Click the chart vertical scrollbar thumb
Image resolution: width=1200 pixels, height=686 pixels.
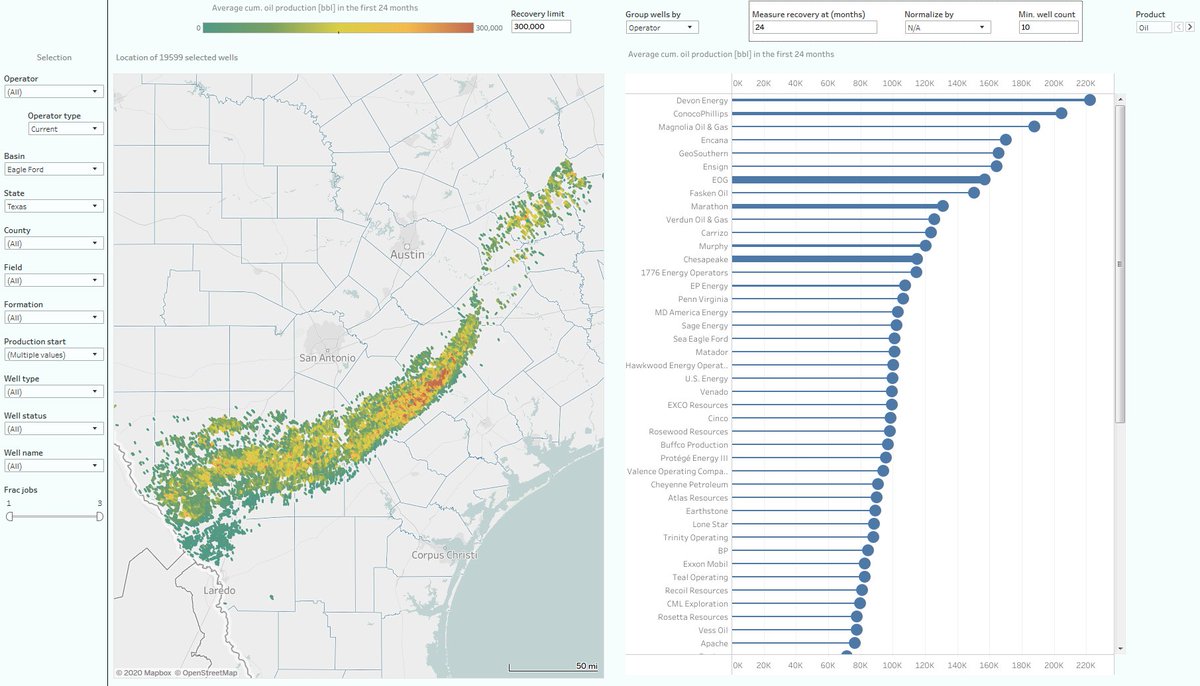(1119, 262)
